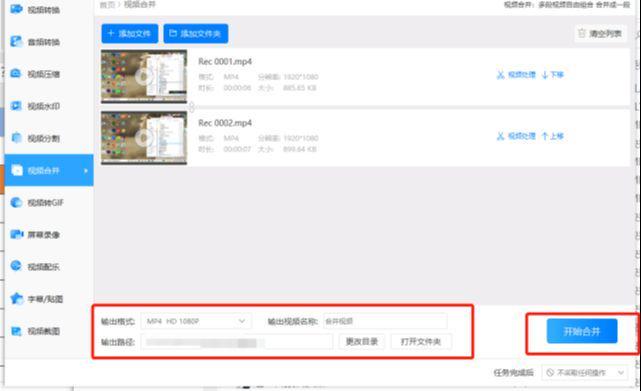641x391 pixels.
Task: Focus the 输出视频名称 name field
Action: 385,321
